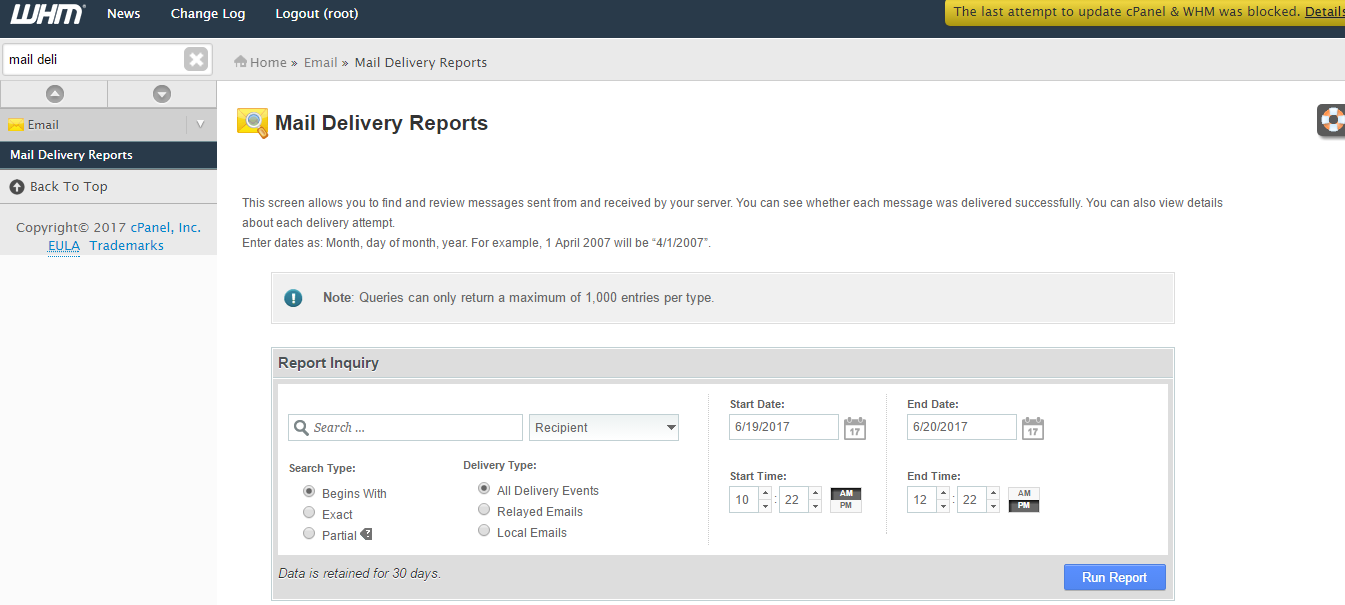Click the WHM logo
The height and width of the screenshot is (605, 1345).
(x=46, y=13)
